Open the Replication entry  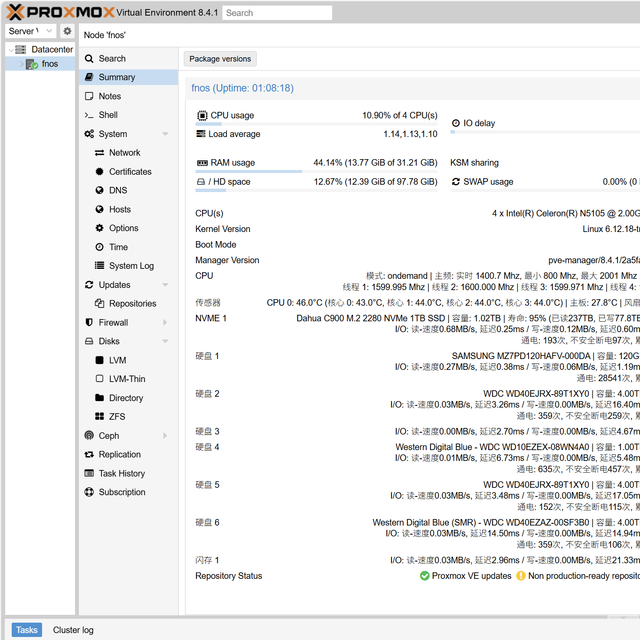click(x=129, y=454)
